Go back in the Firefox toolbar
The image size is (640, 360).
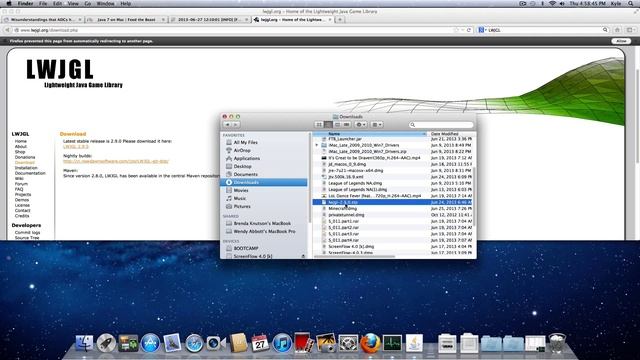(x=7, y=30)
